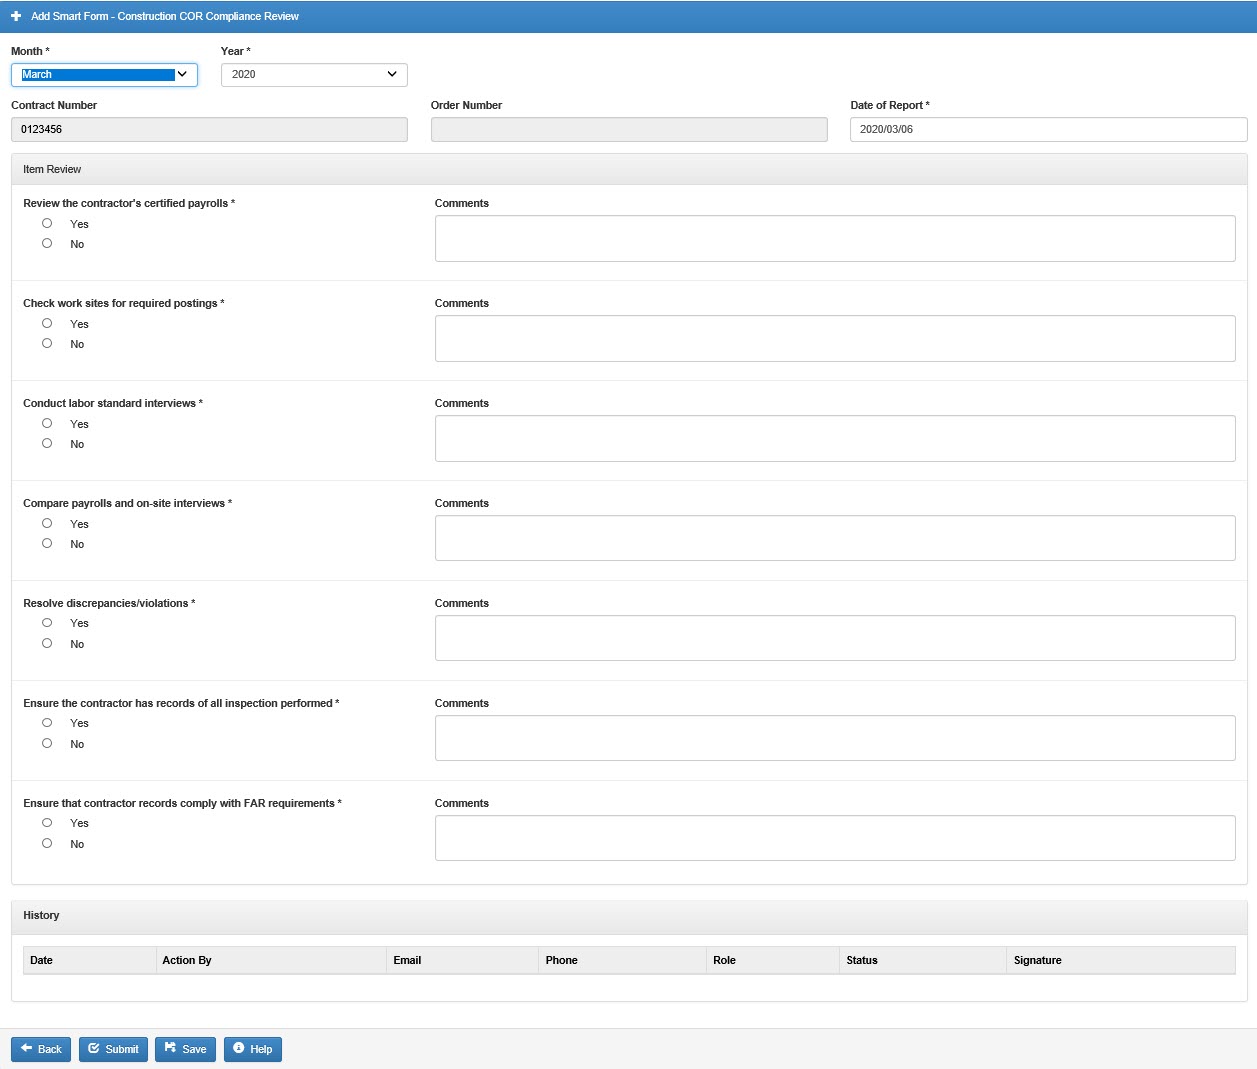Viewport: 1257px width, 1069px height.
Task: Mark Yes for resolving discrepancies/violations
Action: pyautogui.click(x=47, y=623)
